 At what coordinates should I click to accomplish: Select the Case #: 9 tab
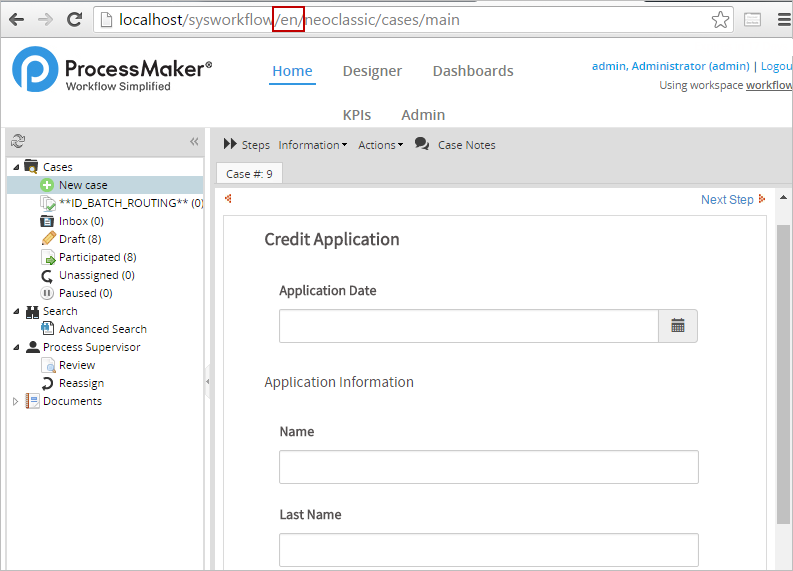click(249, 174)
